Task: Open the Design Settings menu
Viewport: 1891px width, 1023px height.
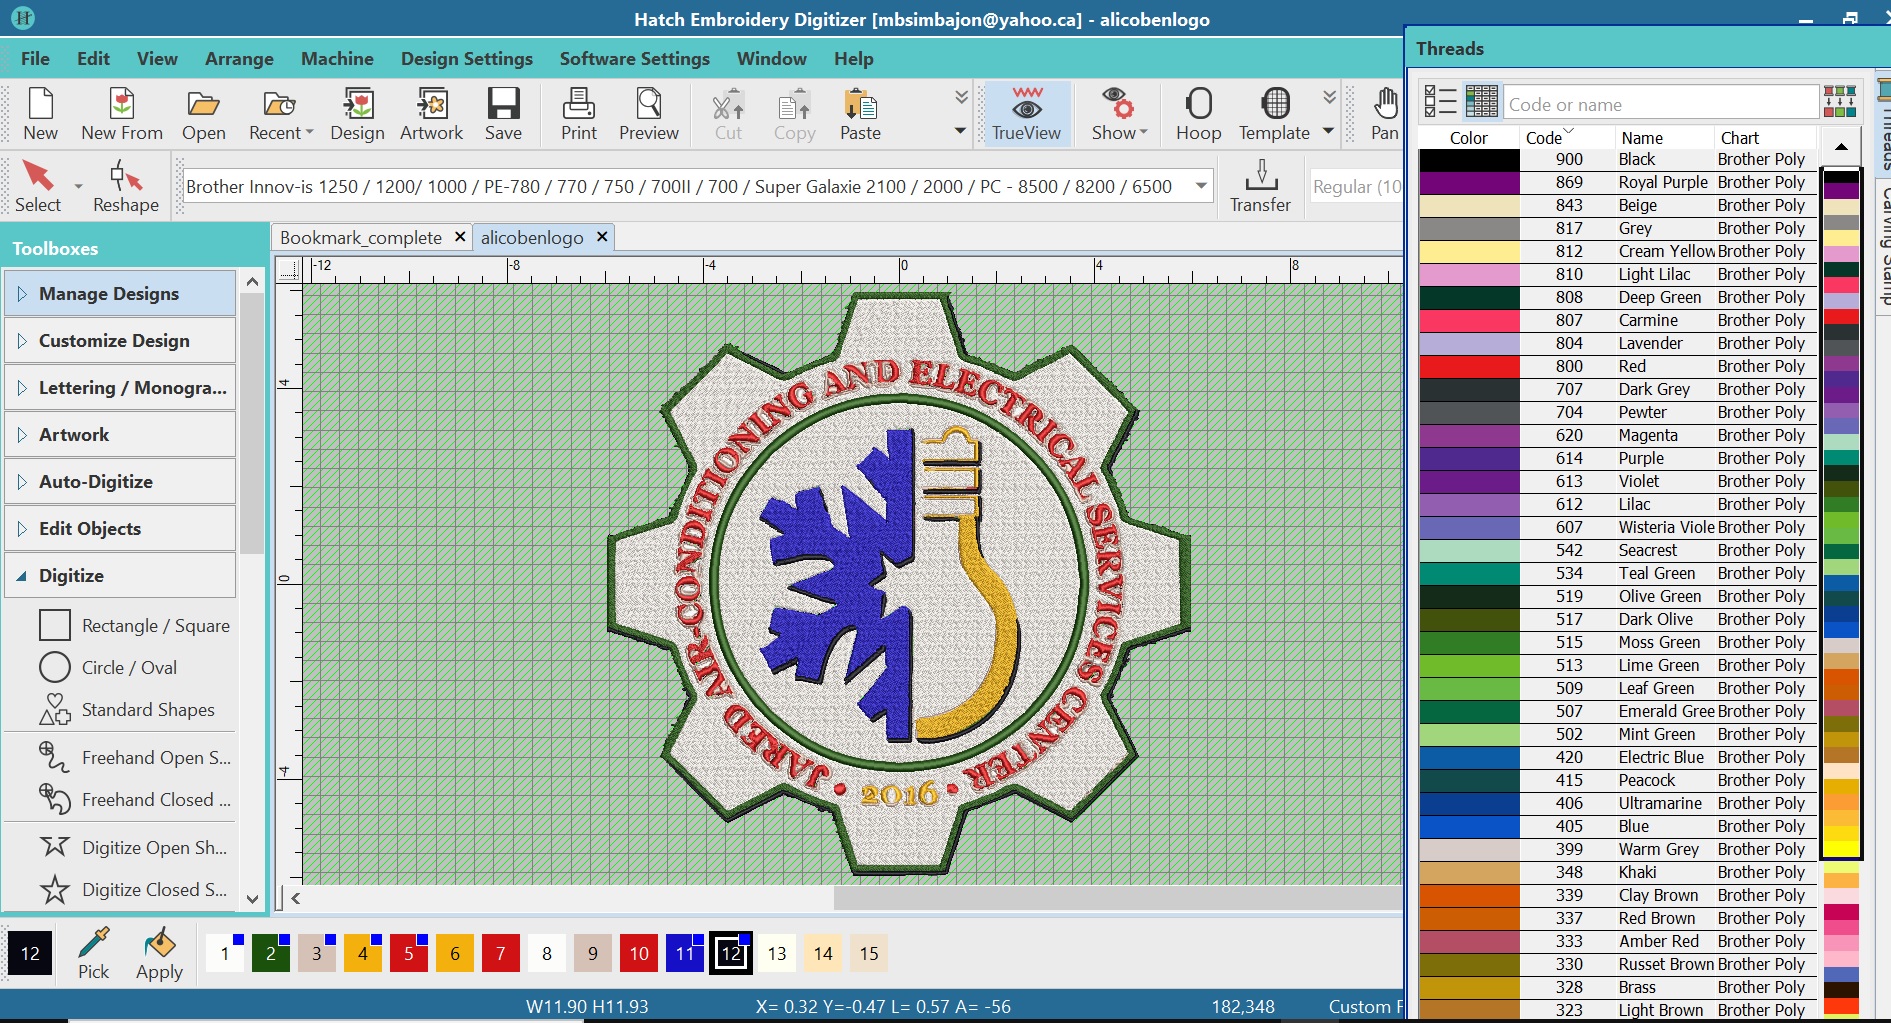Action: (x=467, y=59)
